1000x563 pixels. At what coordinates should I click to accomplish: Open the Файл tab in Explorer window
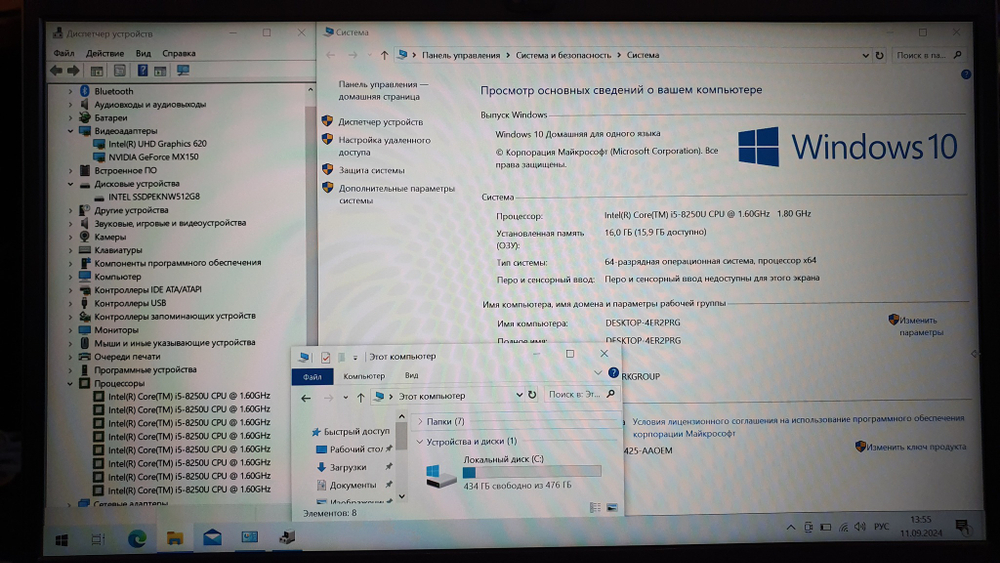coord(312,377)
